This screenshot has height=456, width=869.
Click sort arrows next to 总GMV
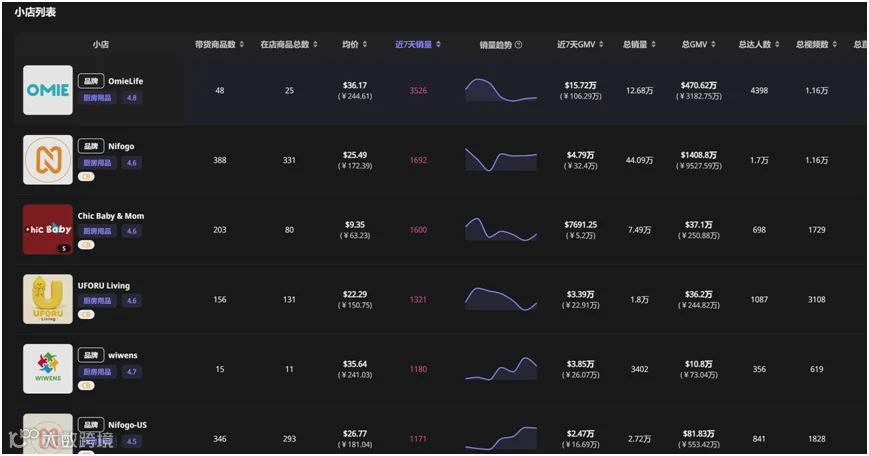tap(713, 44)
